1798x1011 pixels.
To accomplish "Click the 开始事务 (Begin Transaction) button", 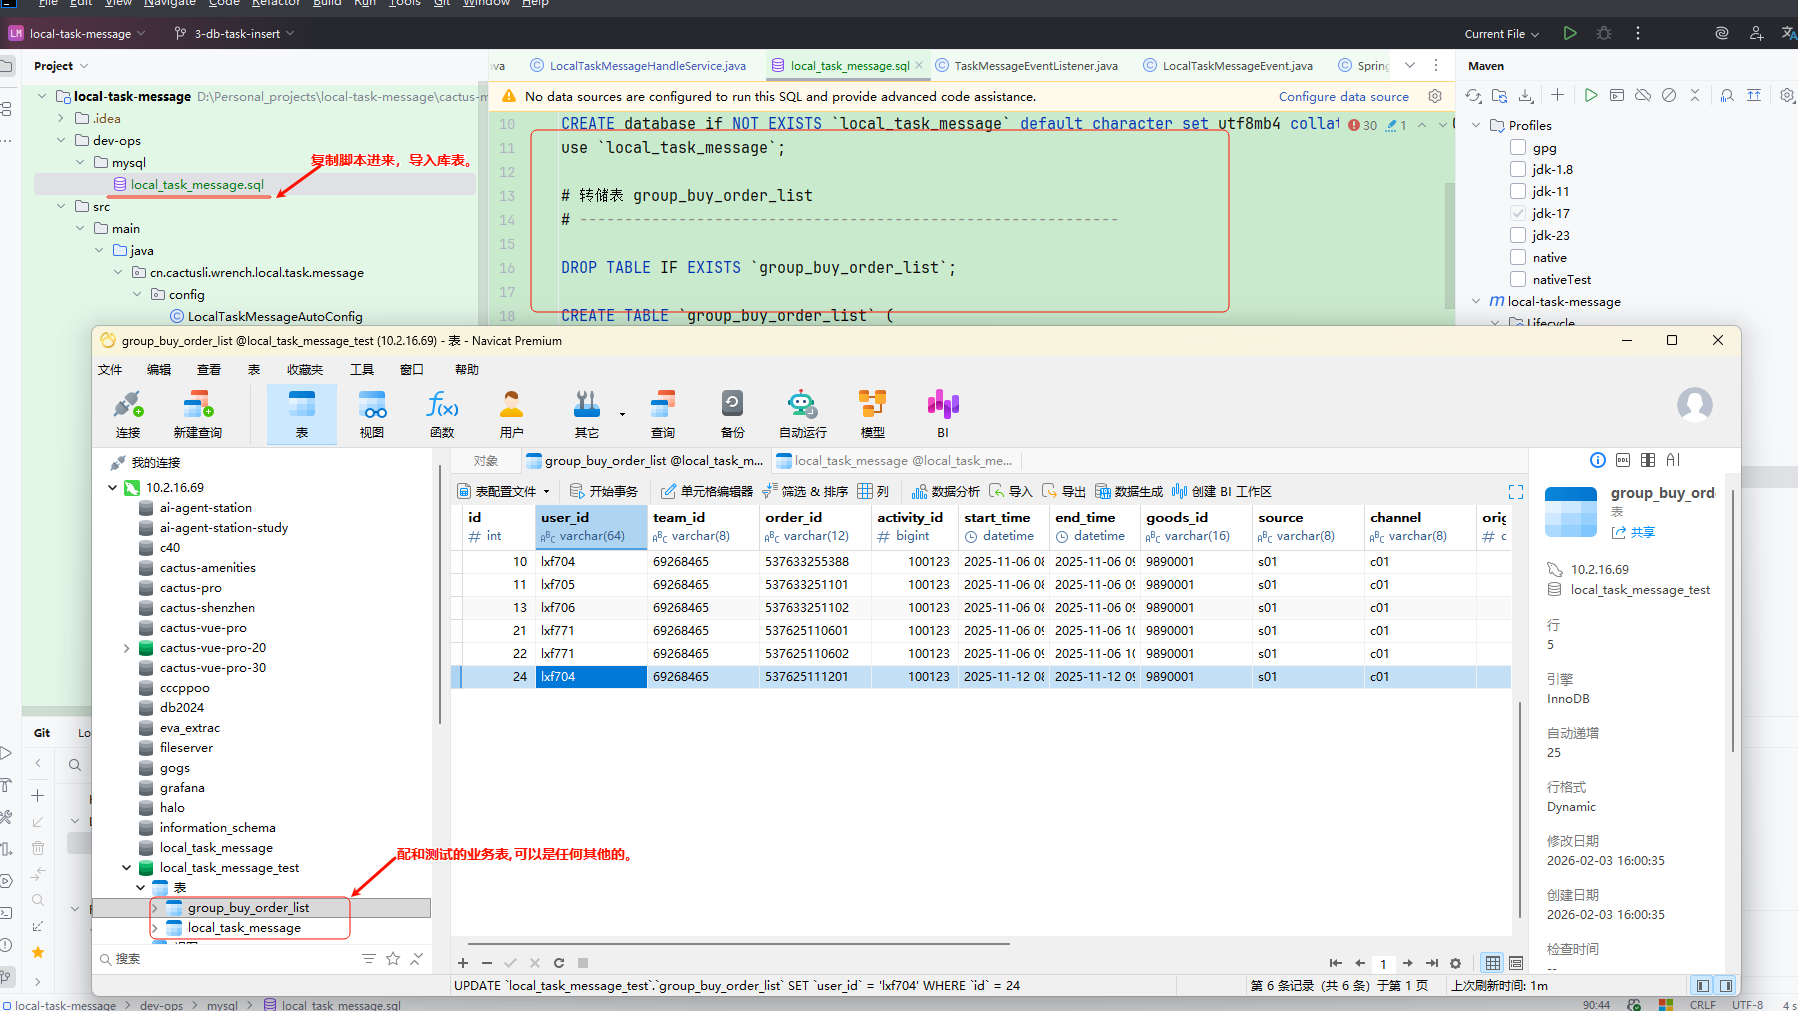I will [604, 491].
